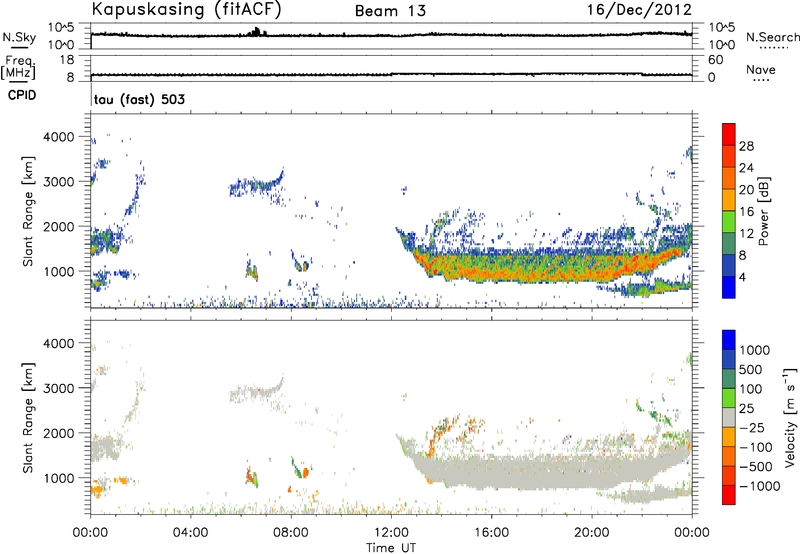Click the '12:00' time axis label
Viewport: 800px width, 554px height.
(391, 533)
